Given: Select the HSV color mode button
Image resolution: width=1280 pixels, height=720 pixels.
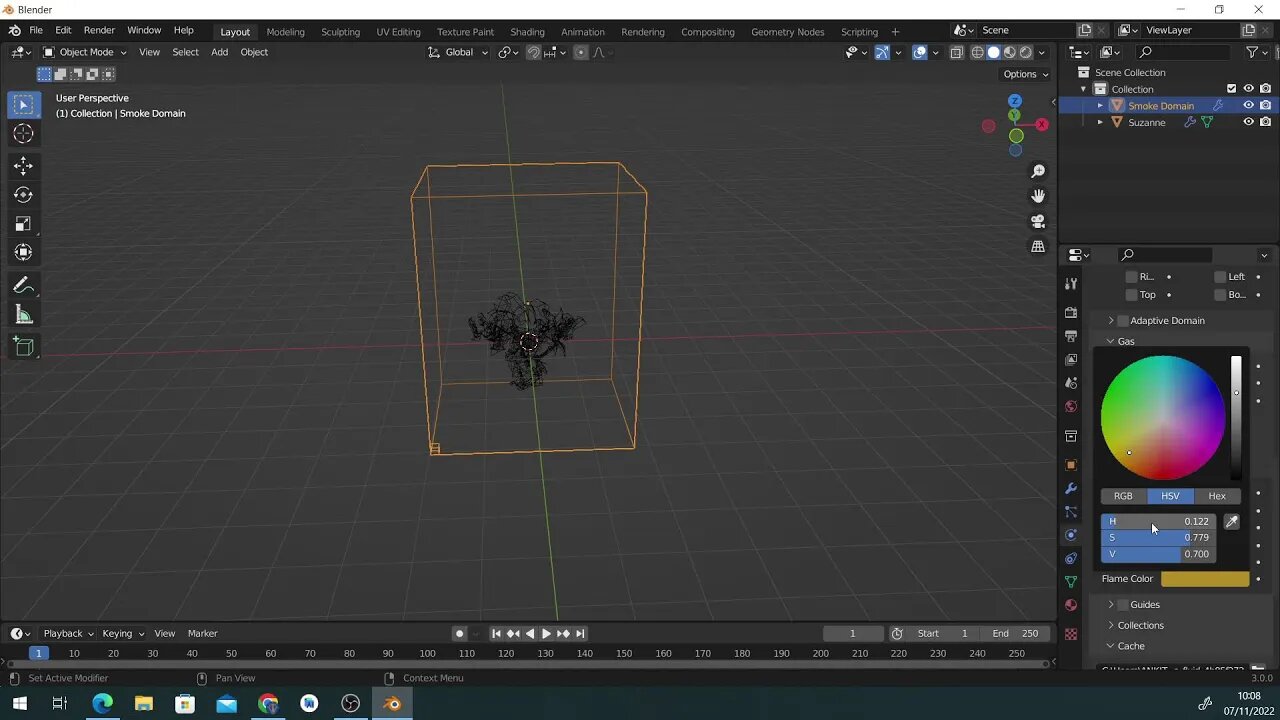Looking at the screenshot, I should [1170, 496].
